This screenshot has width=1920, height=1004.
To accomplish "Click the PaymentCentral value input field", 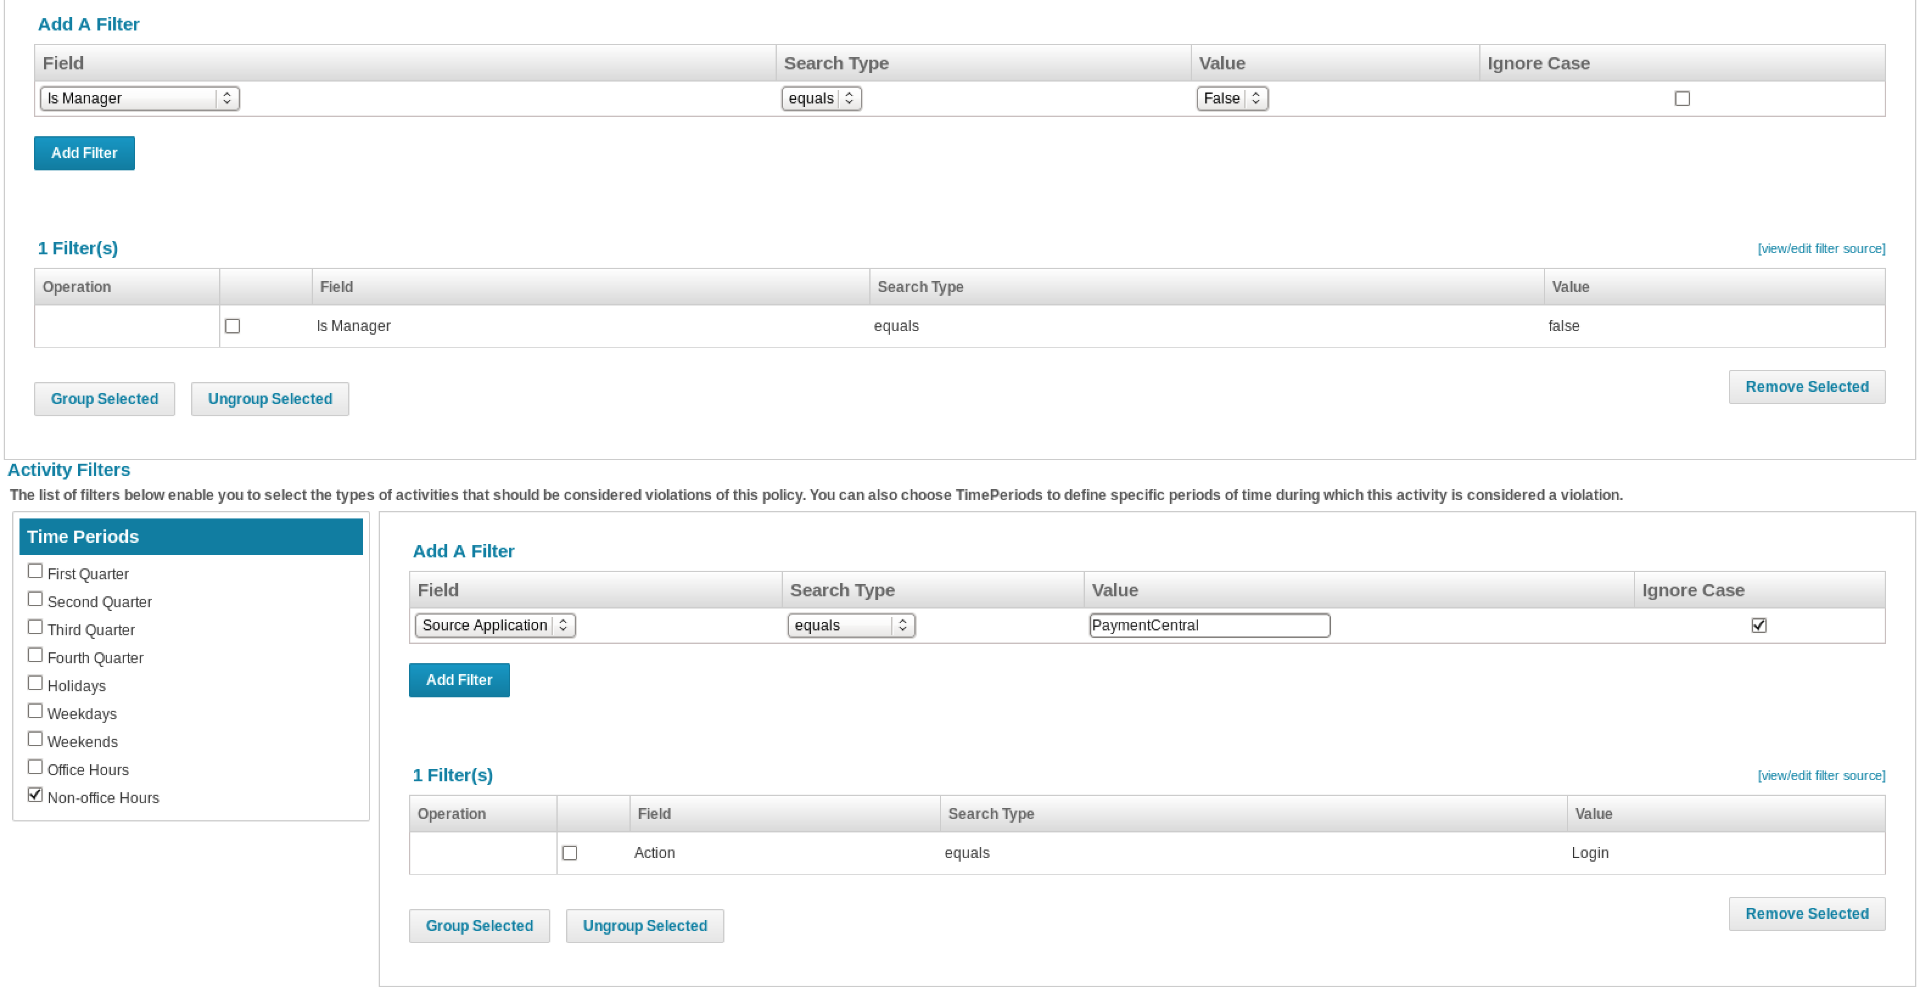I will click(x=1210, y=625).
